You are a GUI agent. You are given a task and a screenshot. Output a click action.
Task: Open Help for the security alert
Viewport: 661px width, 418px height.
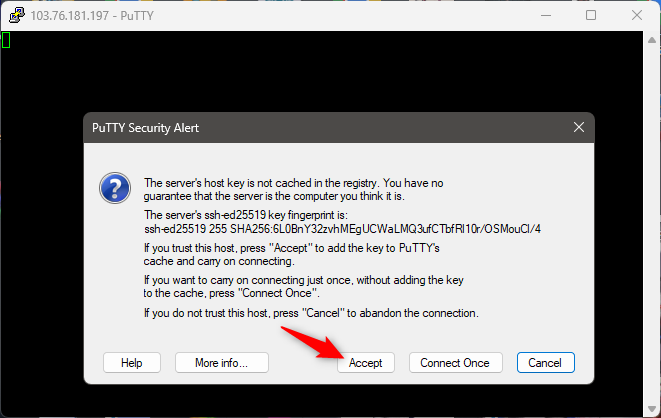[132, 363]
